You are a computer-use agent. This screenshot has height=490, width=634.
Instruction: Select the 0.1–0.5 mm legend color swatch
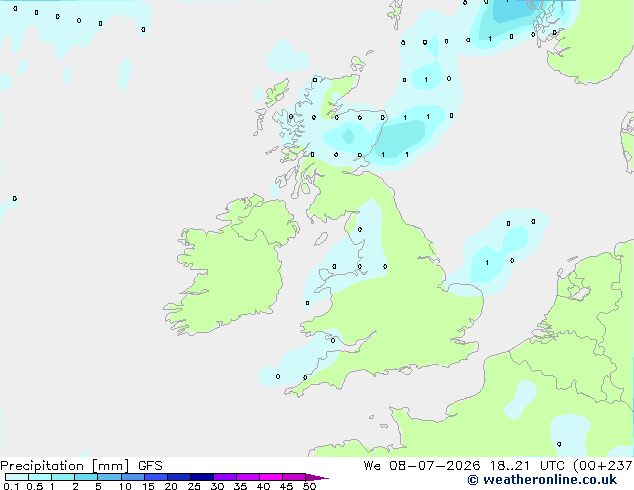coord(17,477)
